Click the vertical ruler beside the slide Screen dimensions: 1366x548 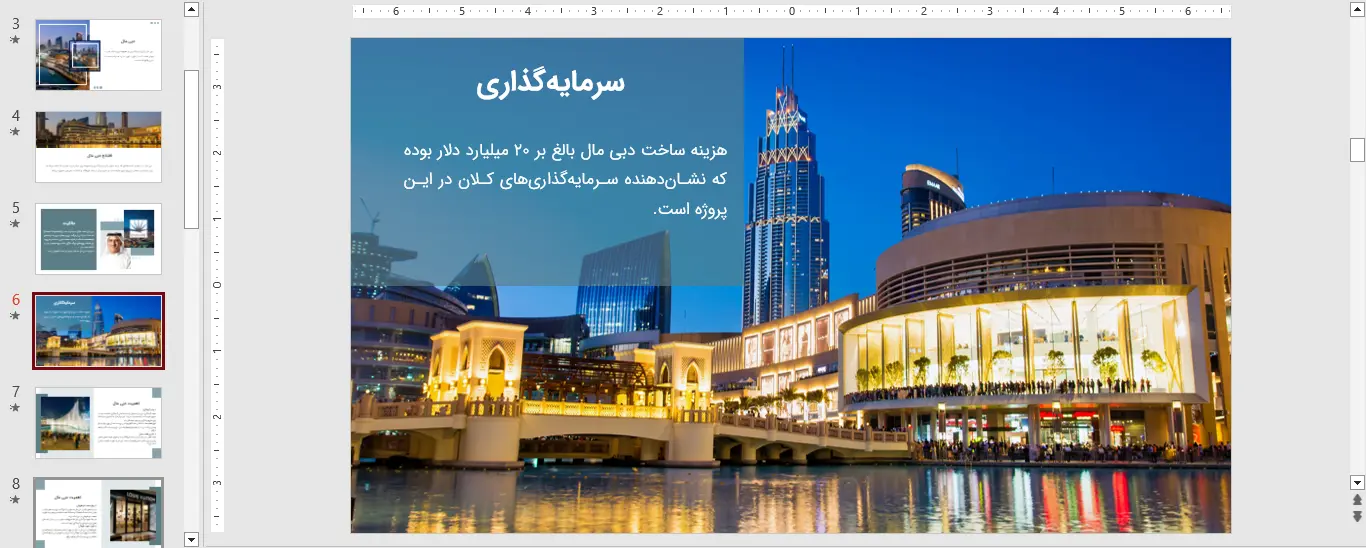click(x=217, y=284)
